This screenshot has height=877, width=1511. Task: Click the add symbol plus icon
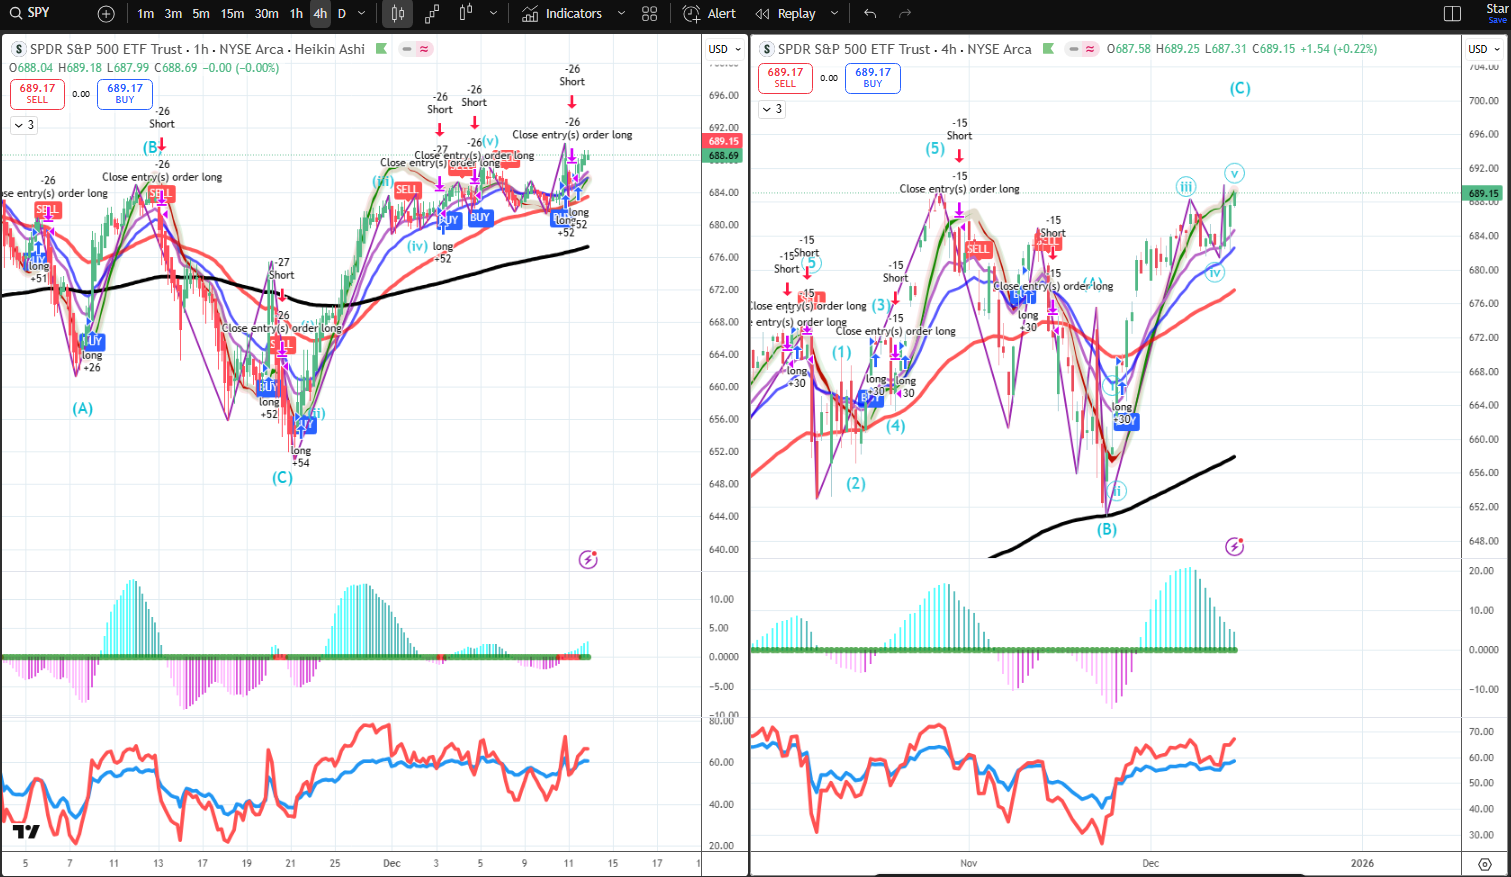[x=106, y=14]
